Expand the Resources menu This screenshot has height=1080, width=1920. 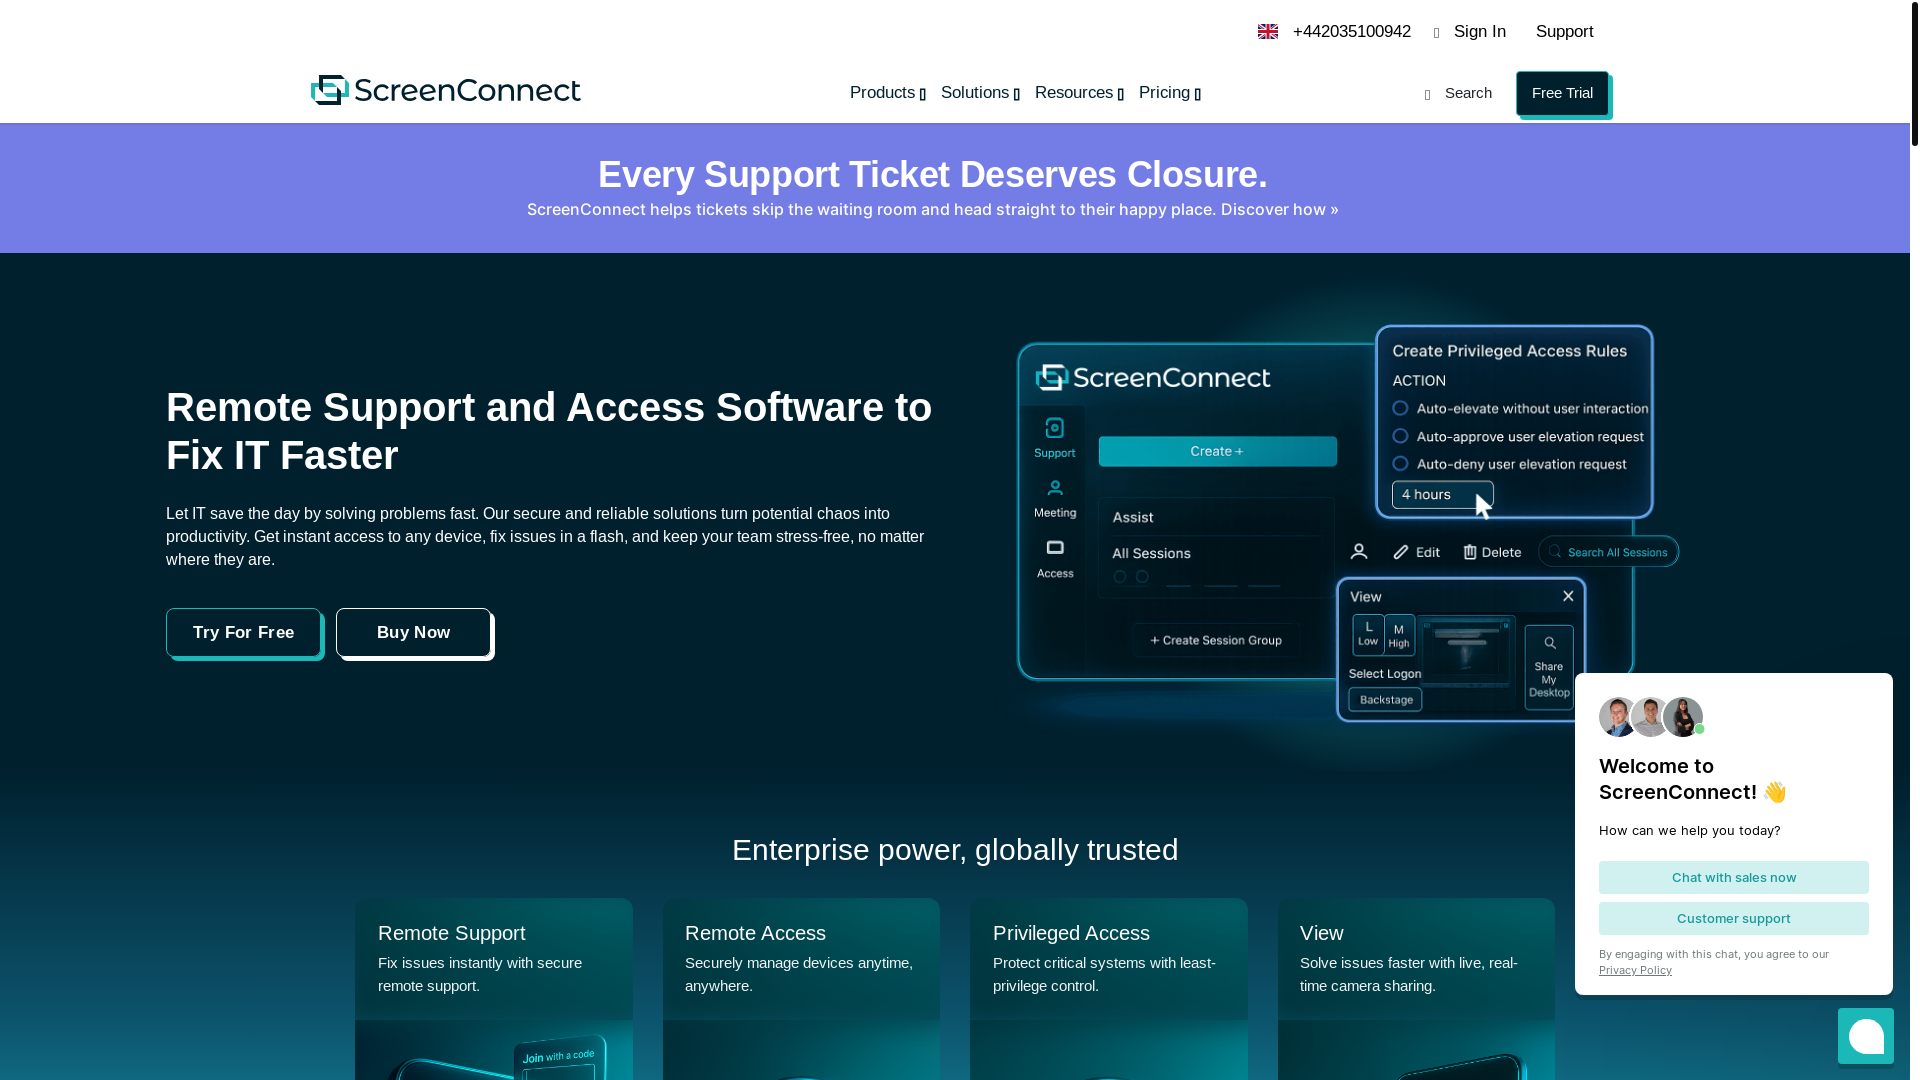tap(1079, 93)
